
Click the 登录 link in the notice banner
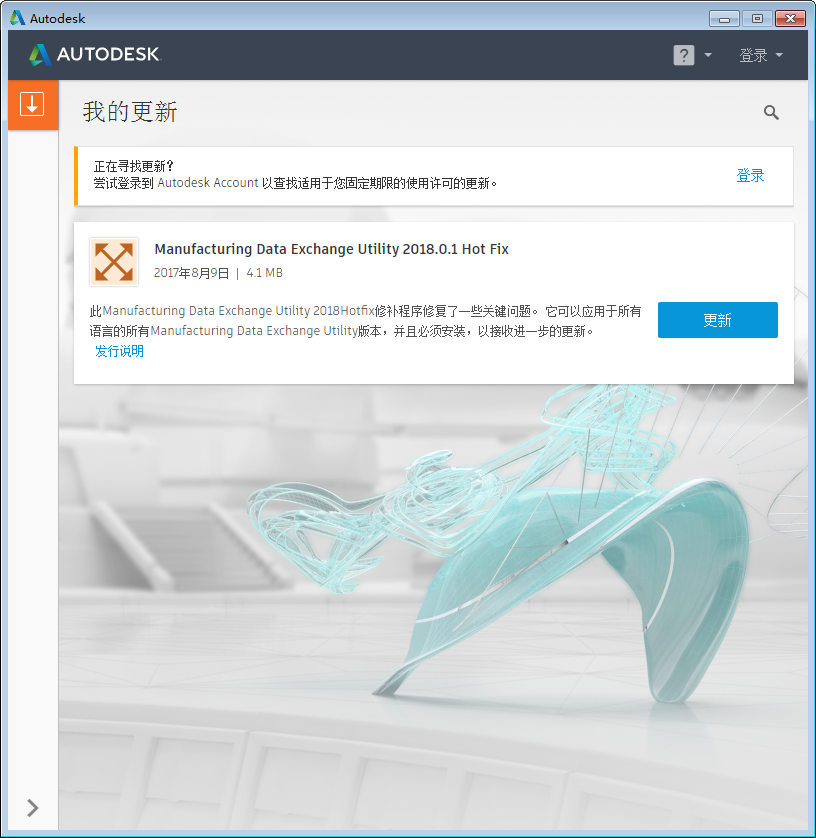pyautogui.click(x=750, y=175)
